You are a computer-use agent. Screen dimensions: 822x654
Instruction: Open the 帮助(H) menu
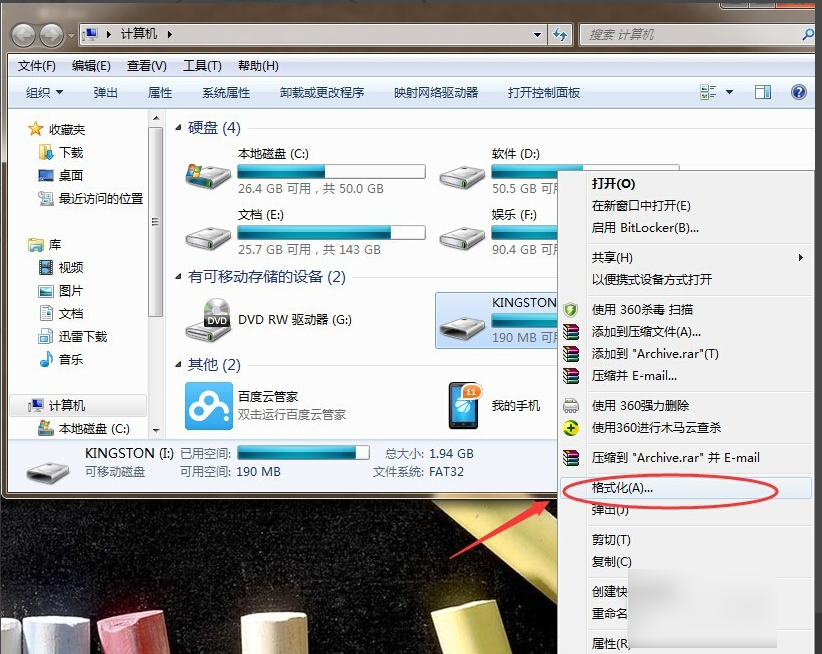point(258,66)
